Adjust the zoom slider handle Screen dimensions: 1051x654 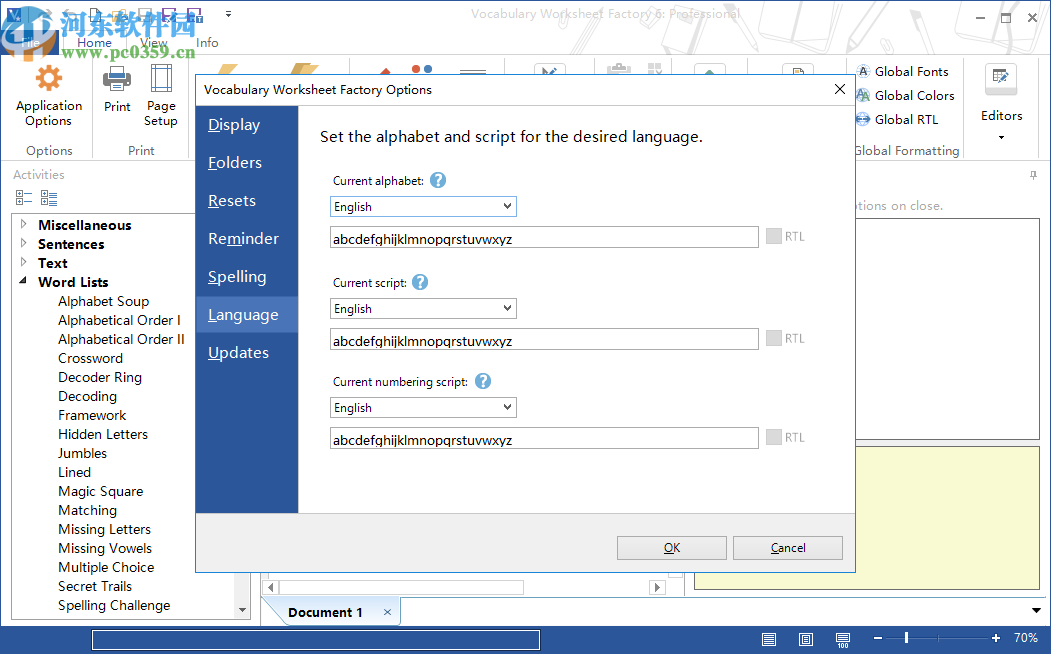tap(906, 639)
